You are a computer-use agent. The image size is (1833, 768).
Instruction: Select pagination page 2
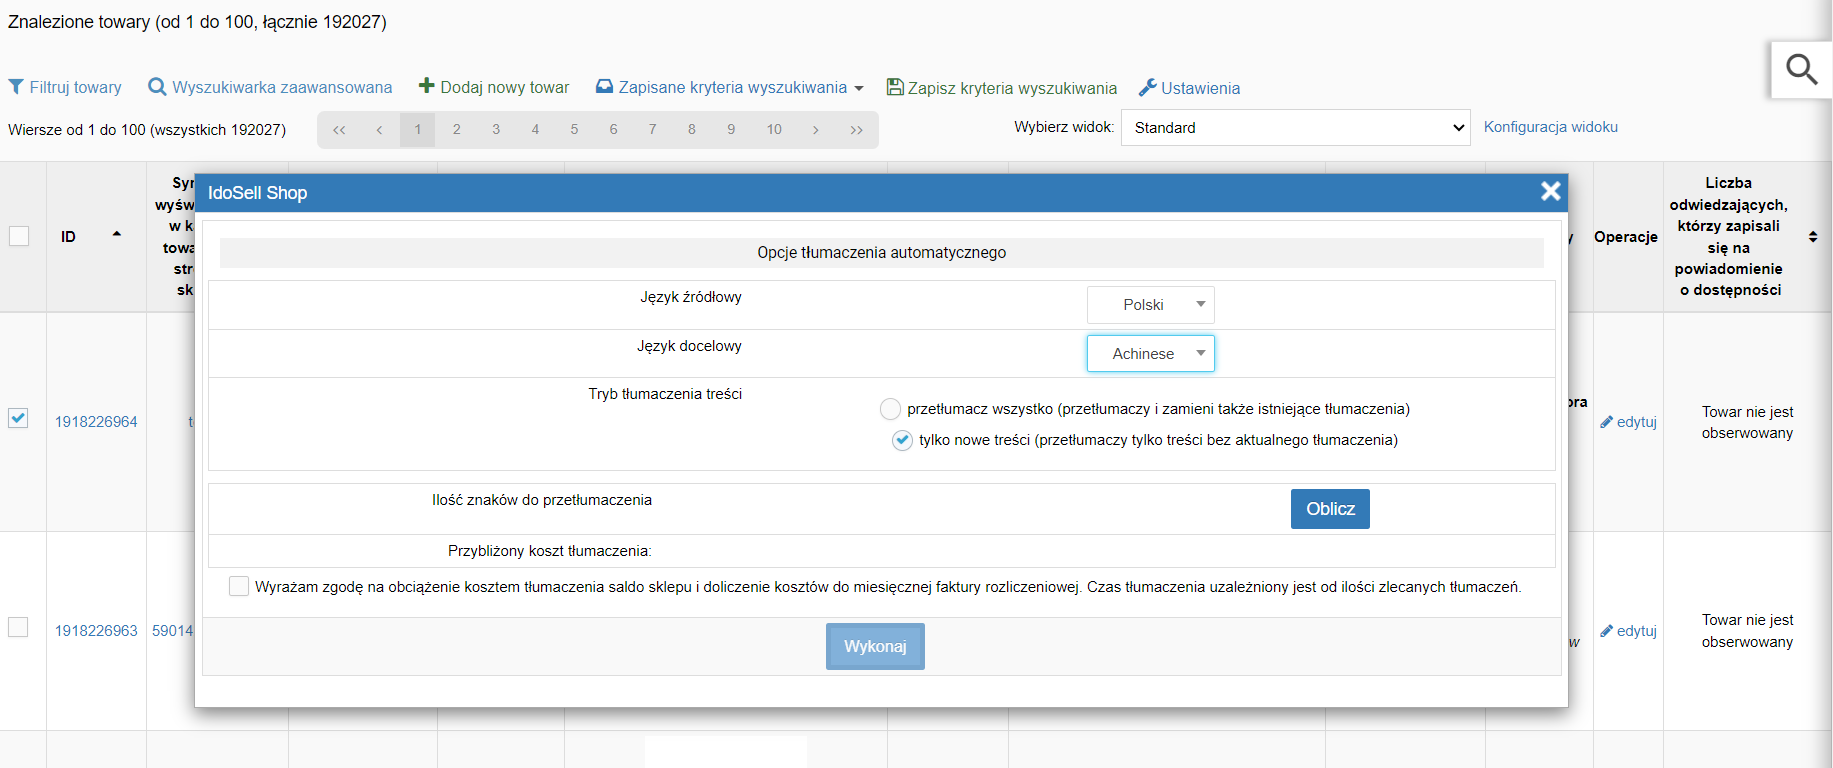tap(457, 130)
